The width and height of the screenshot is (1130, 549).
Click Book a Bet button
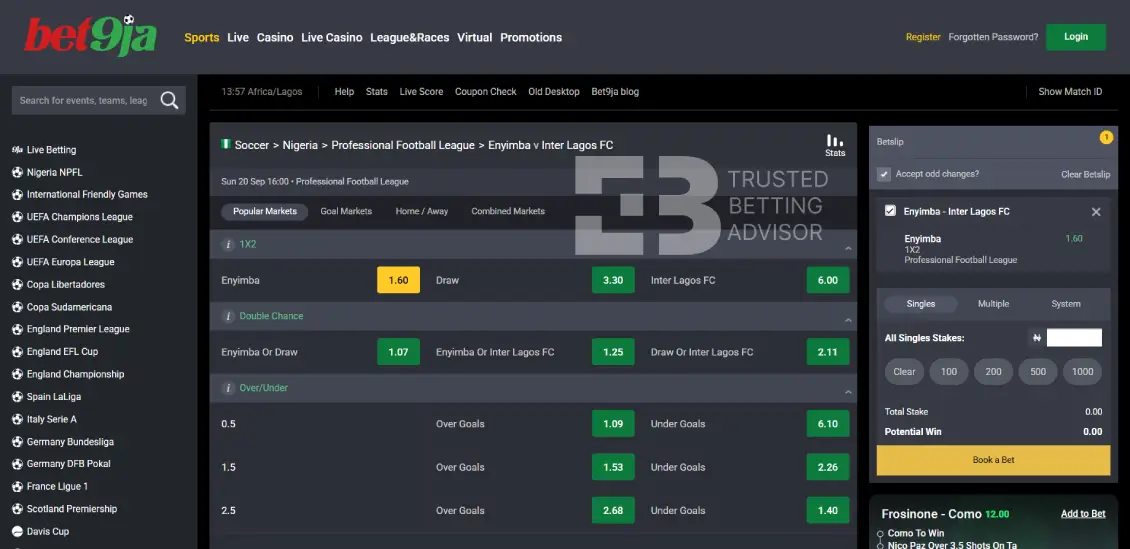click(993, 460)
